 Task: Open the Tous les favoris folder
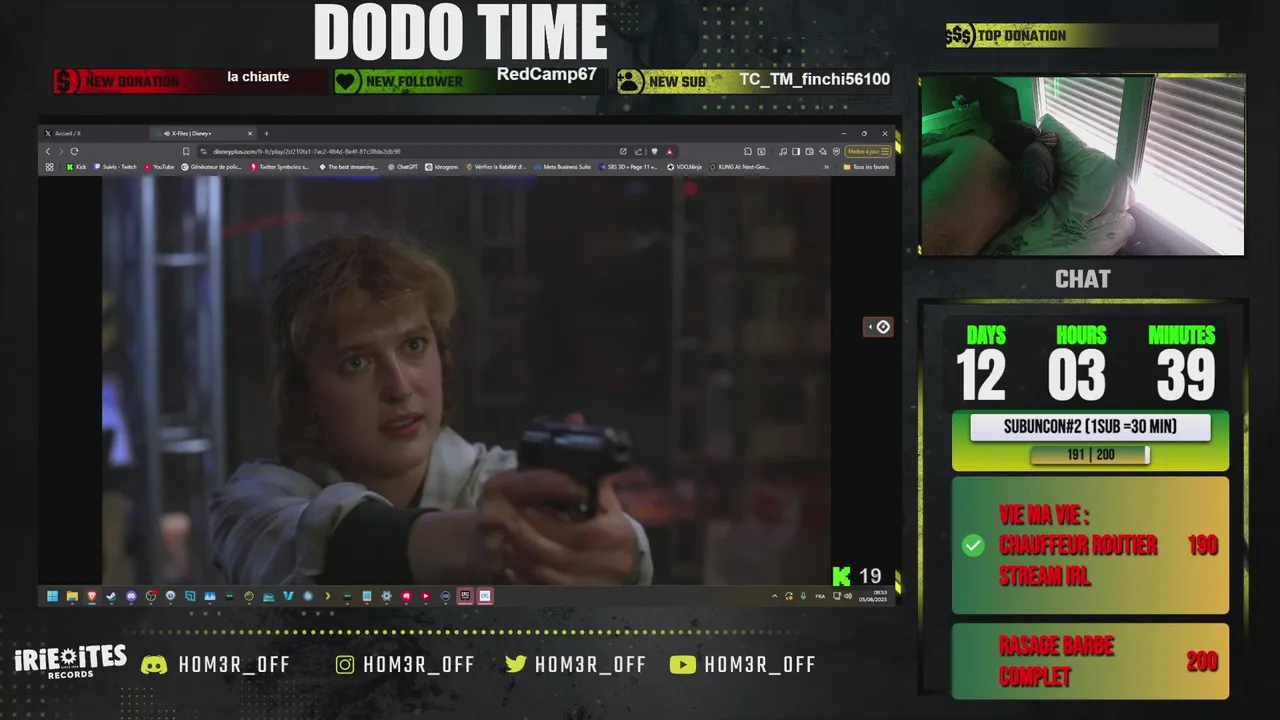866,167
